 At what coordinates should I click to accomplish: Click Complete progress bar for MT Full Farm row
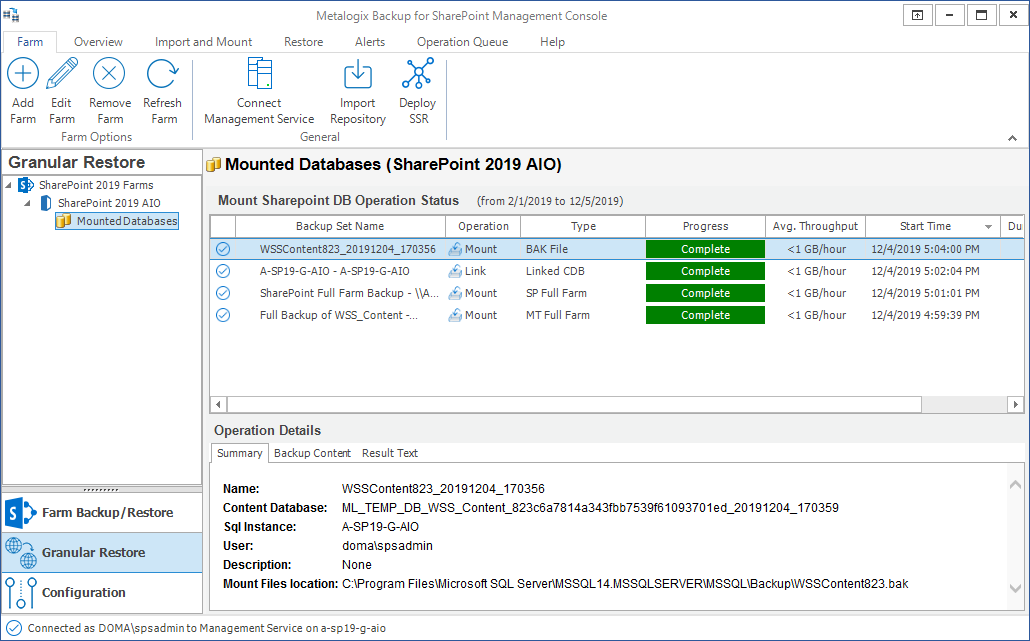click(705, 315)
